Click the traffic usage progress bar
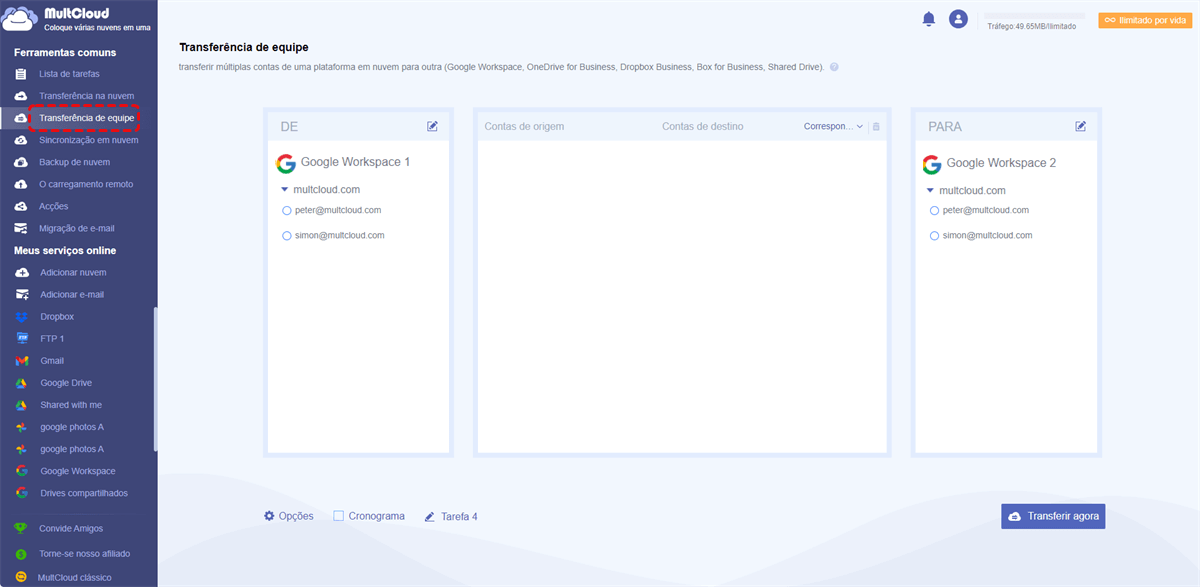1200x587 pixels. pyautogui.click(x=1035, y=17)
